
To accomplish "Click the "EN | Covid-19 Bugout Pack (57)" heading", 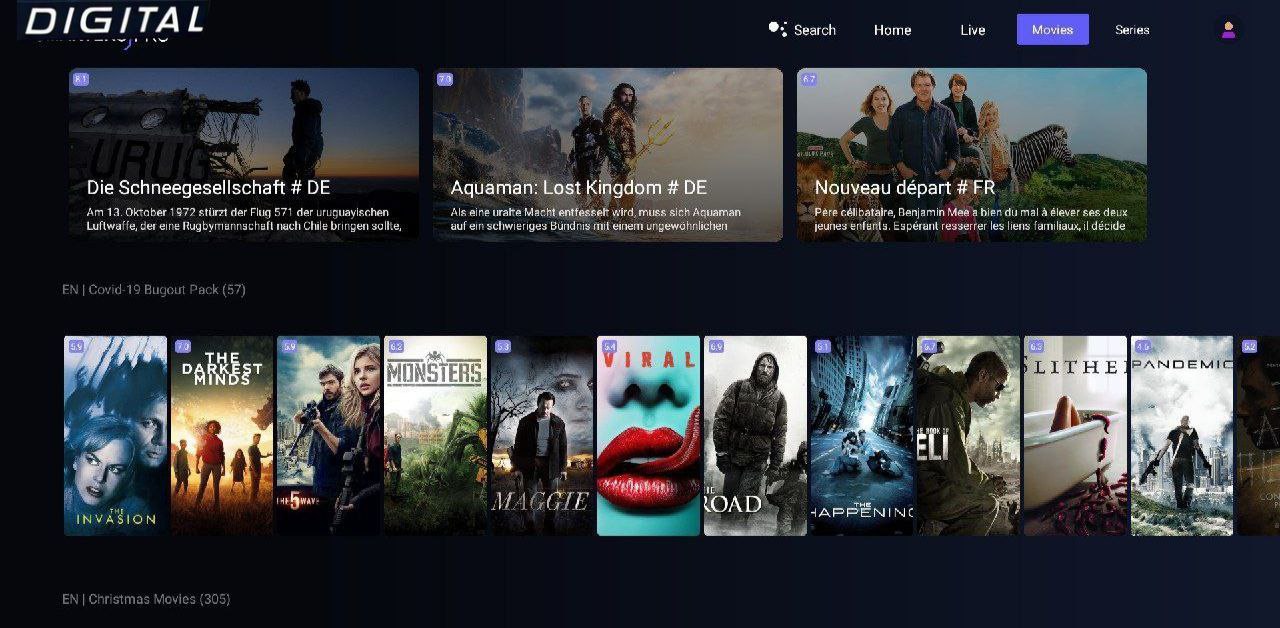I will pos(154,290).
